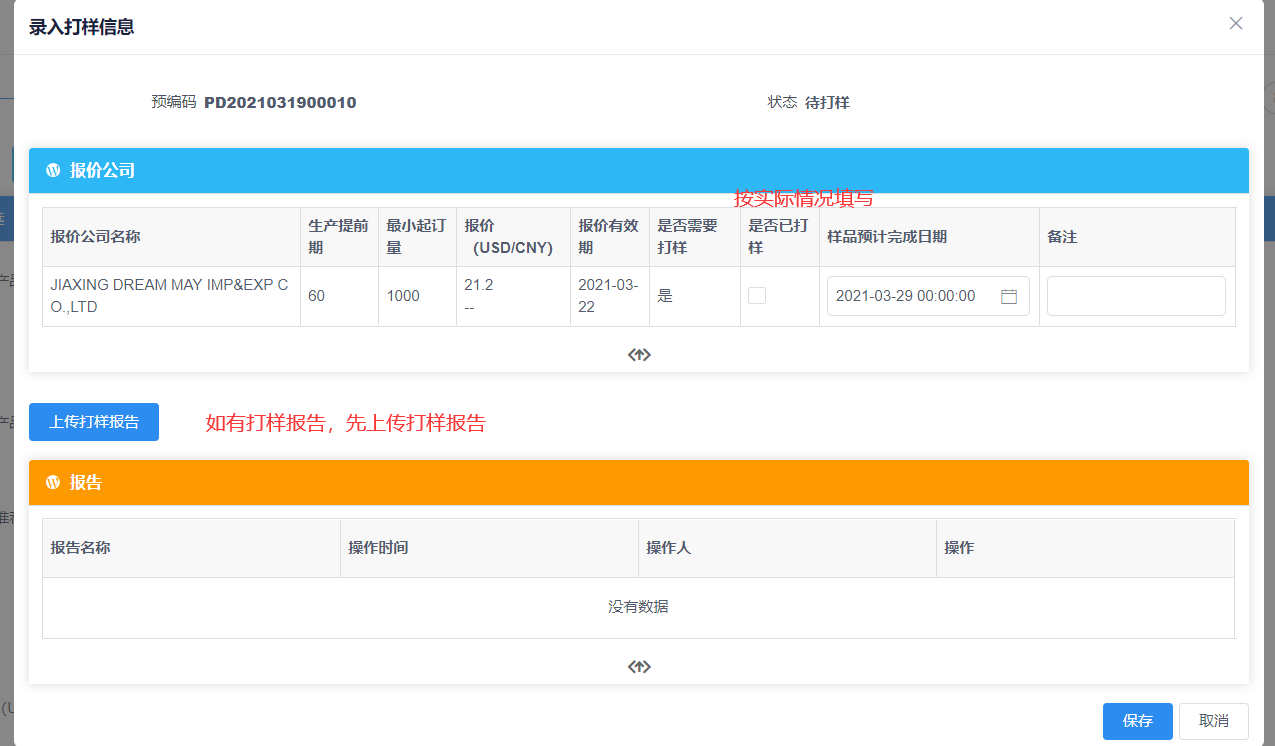The image size is (1275, 746).
Task: Select the JIAXING DREAM MAY company name cell
Action: point(171,296)
